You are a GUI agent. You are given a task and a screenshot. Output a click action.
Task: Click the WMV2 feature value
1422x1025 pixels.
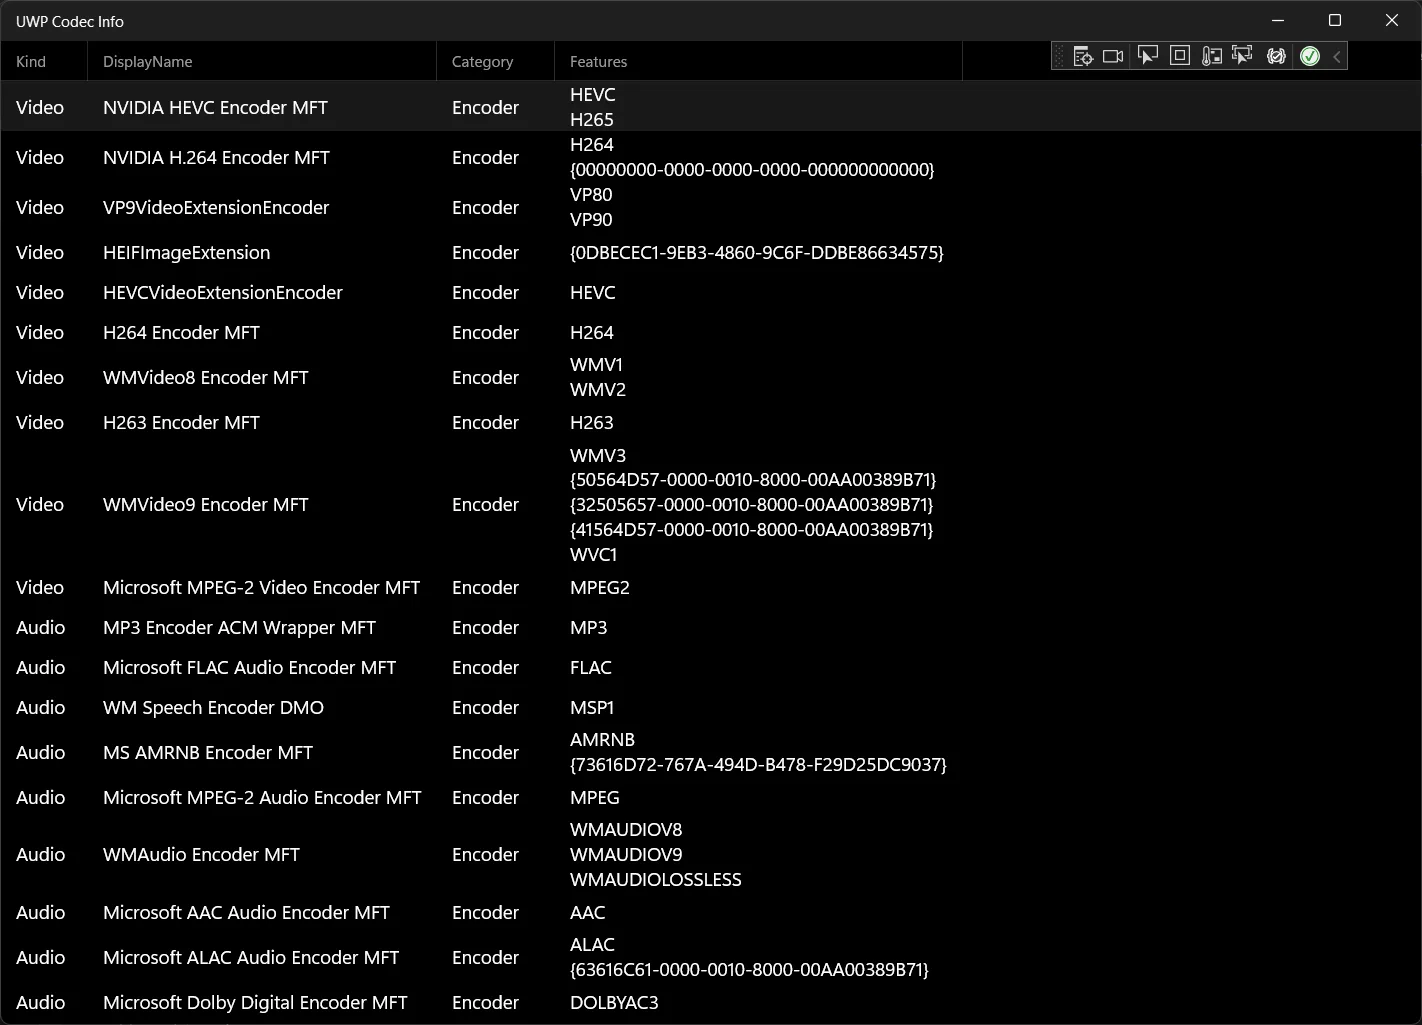click(598, 389)
